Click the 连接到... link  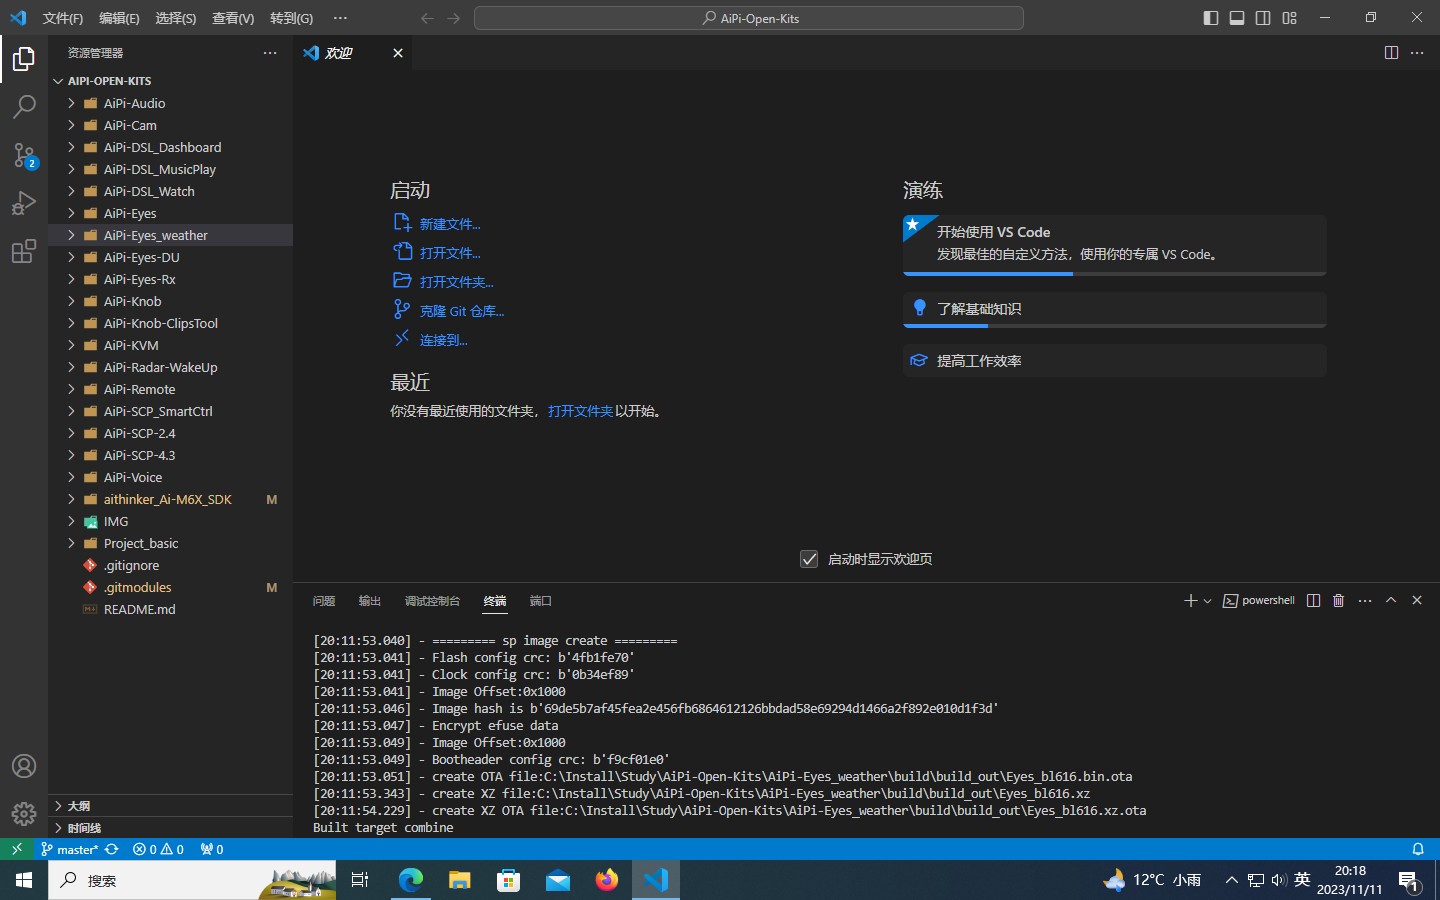tap(443, 340)
